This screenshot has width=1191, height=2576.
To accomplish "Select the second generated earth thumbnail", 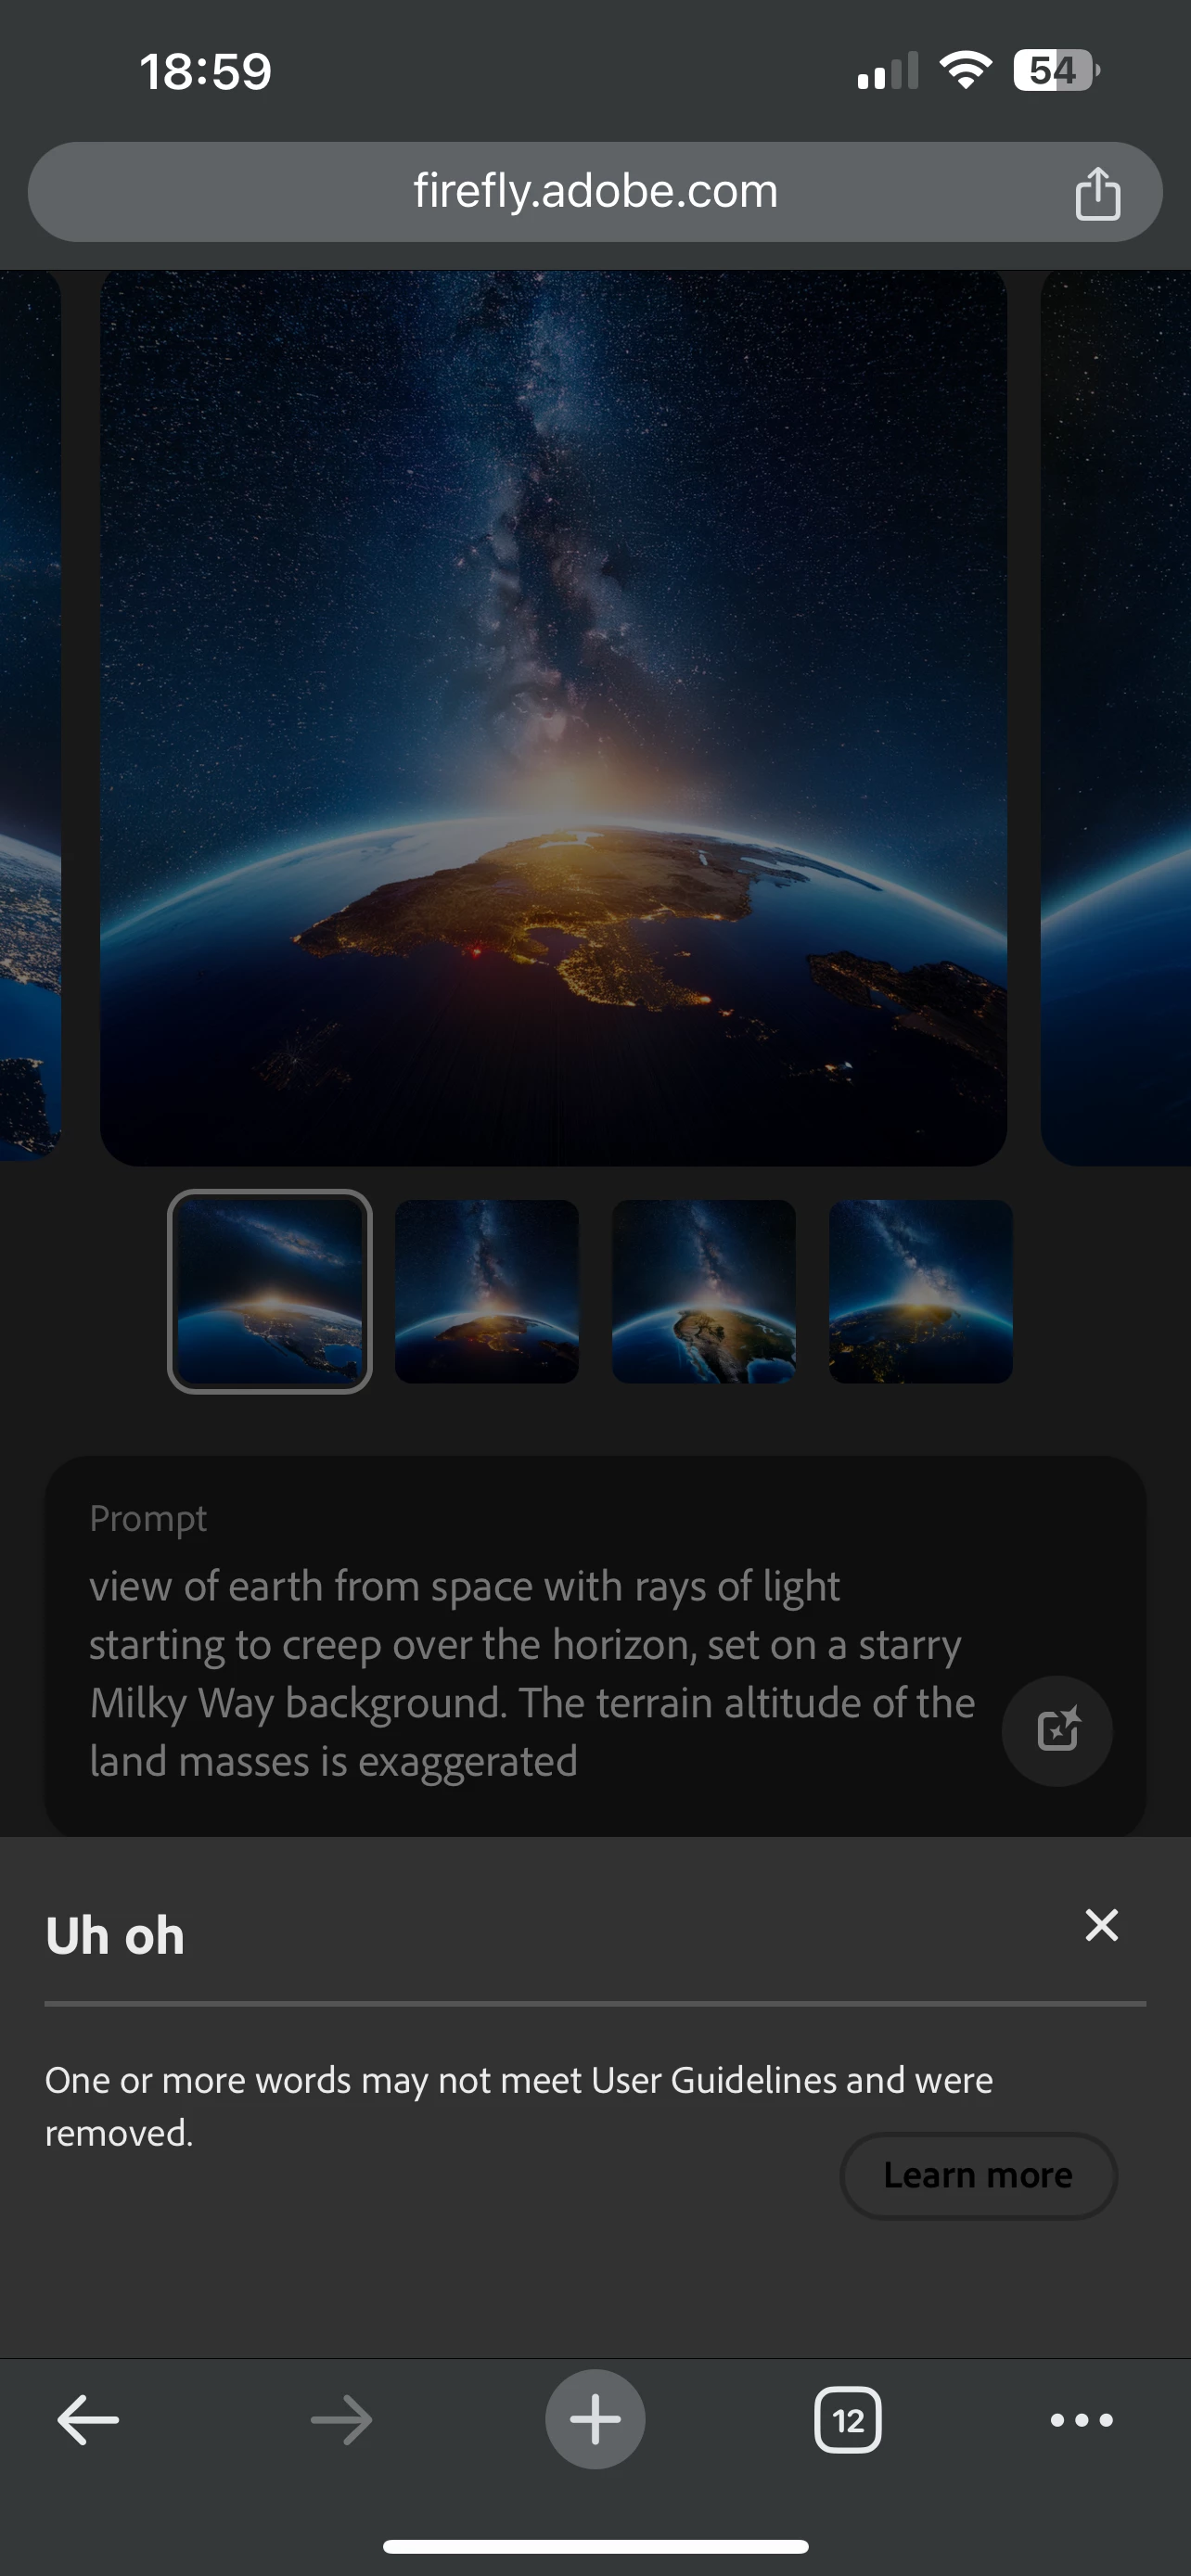I will 487,1291.
